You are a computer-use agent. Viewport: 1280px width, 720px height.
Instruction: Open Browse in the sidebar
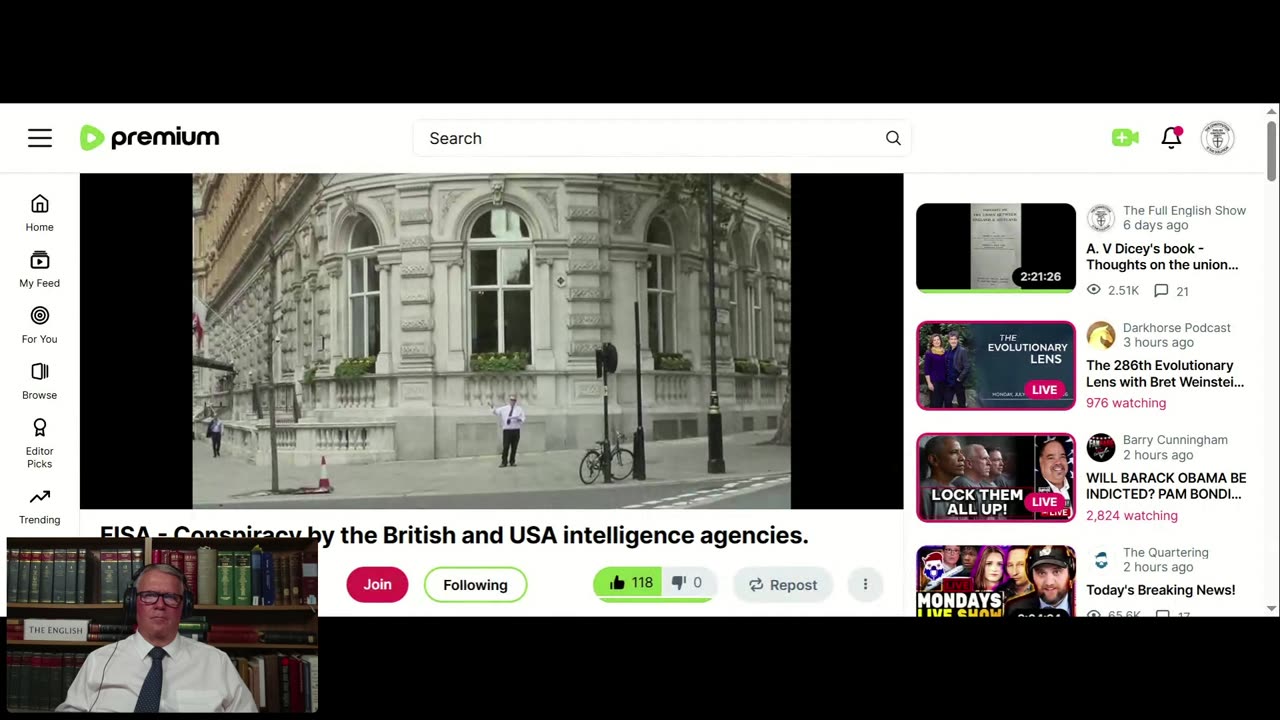(40, 381)
